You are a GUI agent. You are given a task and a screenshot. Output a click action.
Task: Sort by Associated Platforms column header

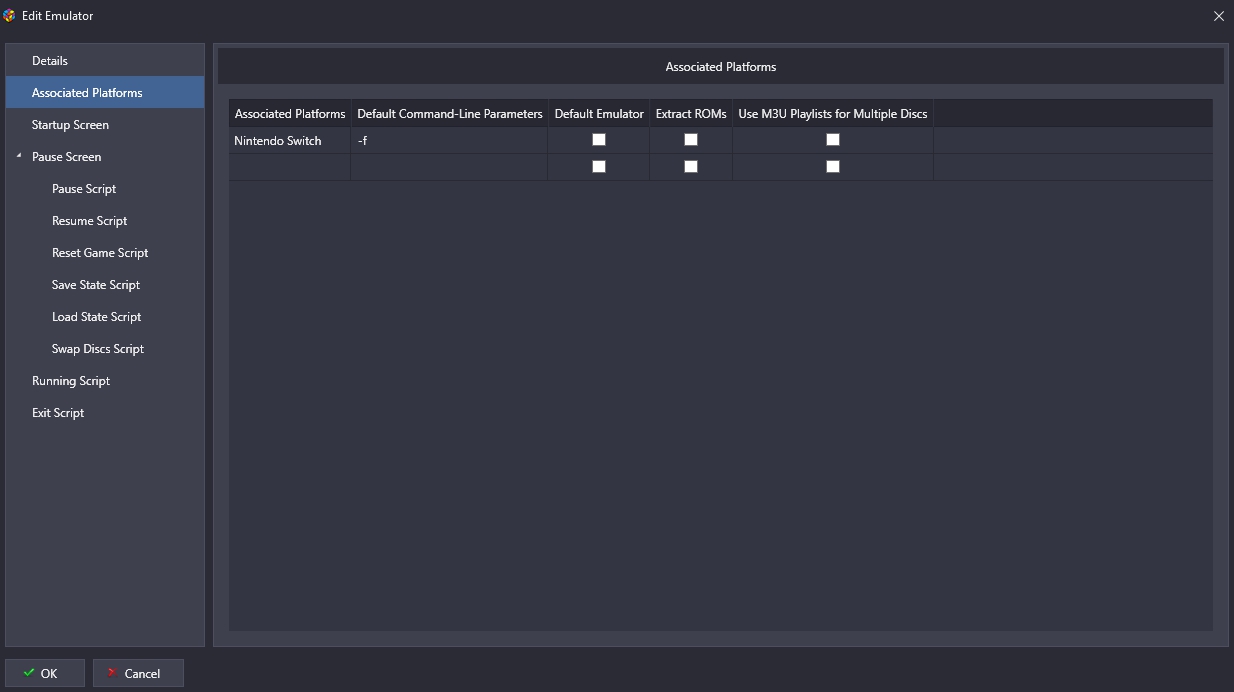[x=289, y=114]
